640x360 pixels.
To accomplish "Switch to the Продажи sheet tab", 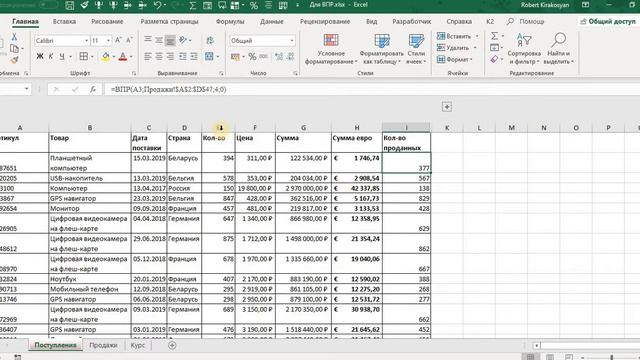I will (x=103, y=345).
